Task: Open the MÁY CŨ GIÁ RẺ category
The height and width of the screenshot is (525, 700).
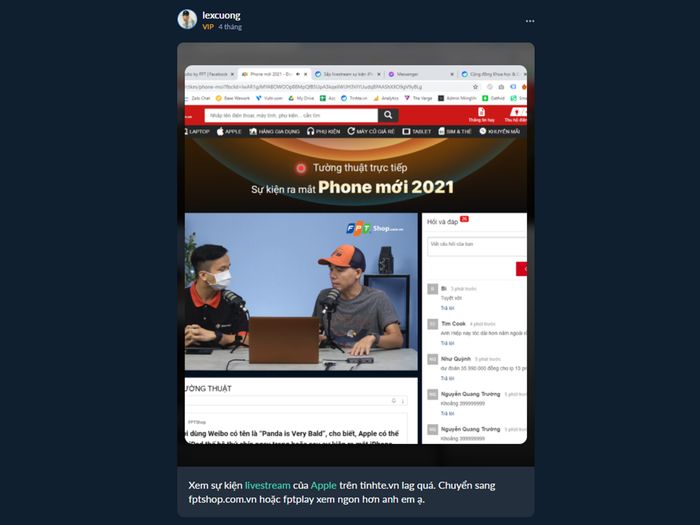Action: pyautogui.click(x=371, y=131)
